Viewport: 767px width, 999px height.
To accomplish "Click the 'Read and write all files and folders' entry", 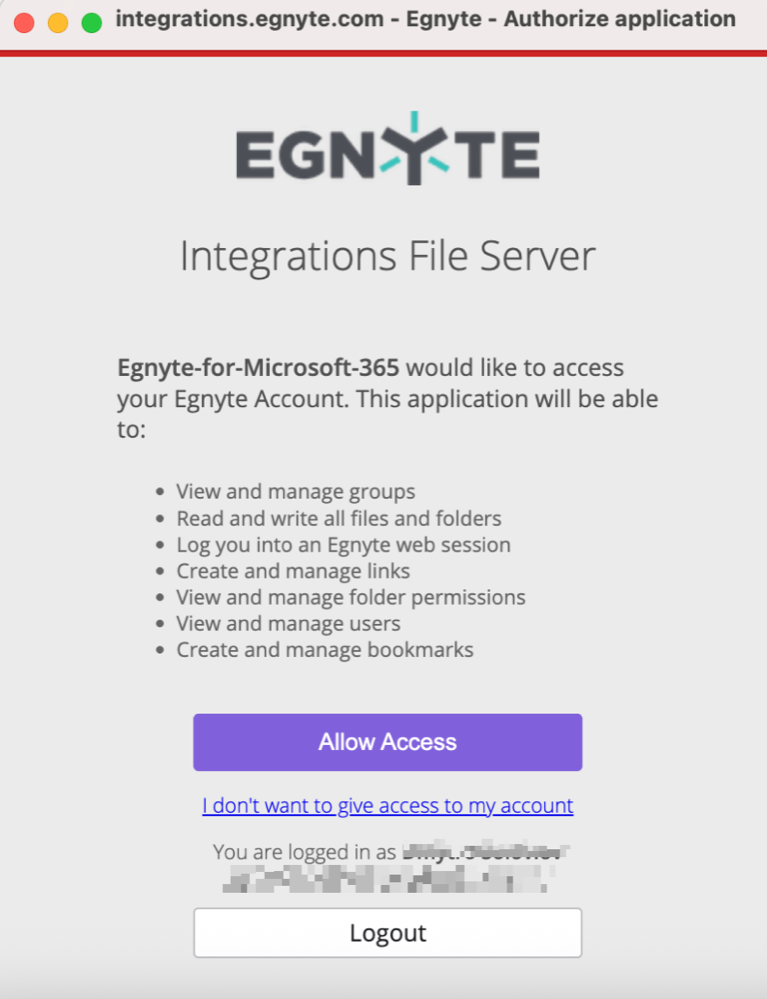I will pos(339,518).
